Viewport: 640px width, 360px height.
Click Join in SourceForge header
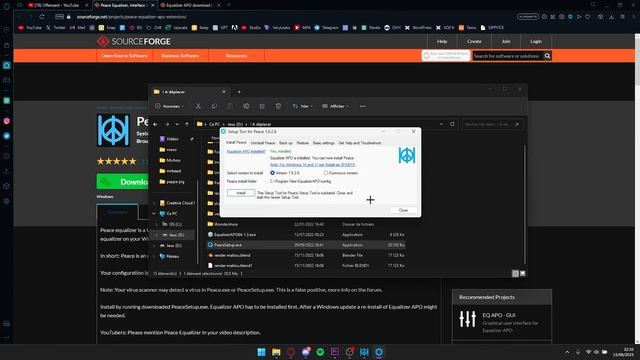click(x=506, y=41)
